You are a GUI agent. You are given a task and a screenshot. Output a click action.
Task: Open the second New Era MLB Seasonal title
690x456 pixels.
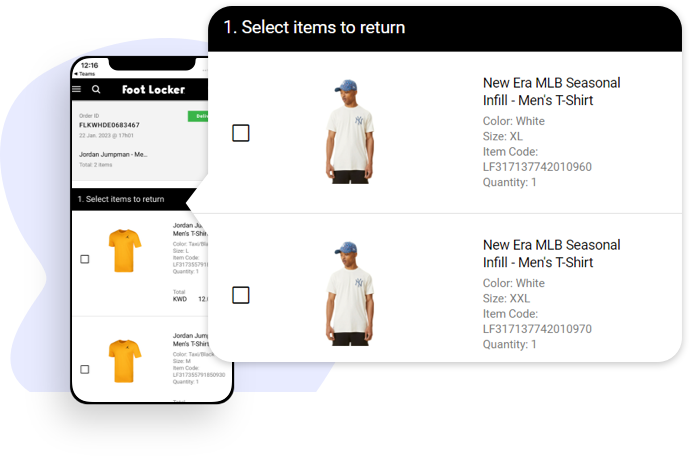point(551,253)
